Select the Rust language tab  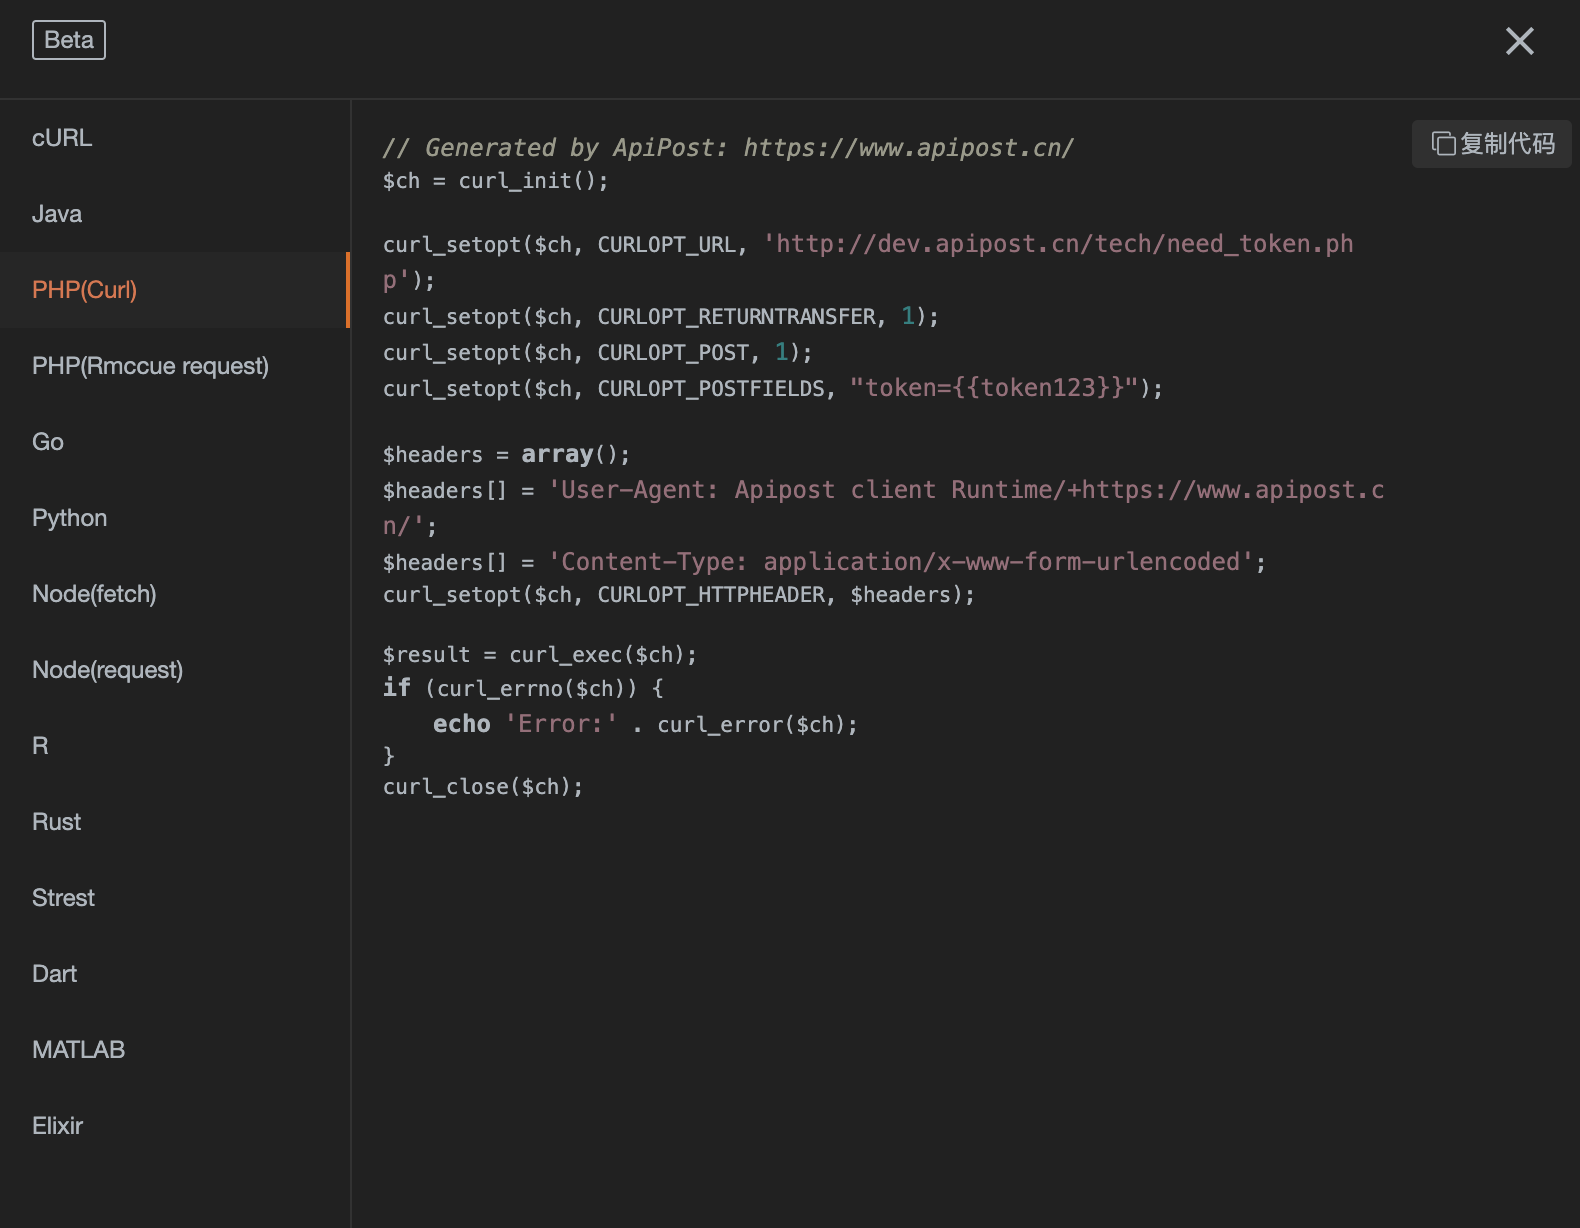175,822
